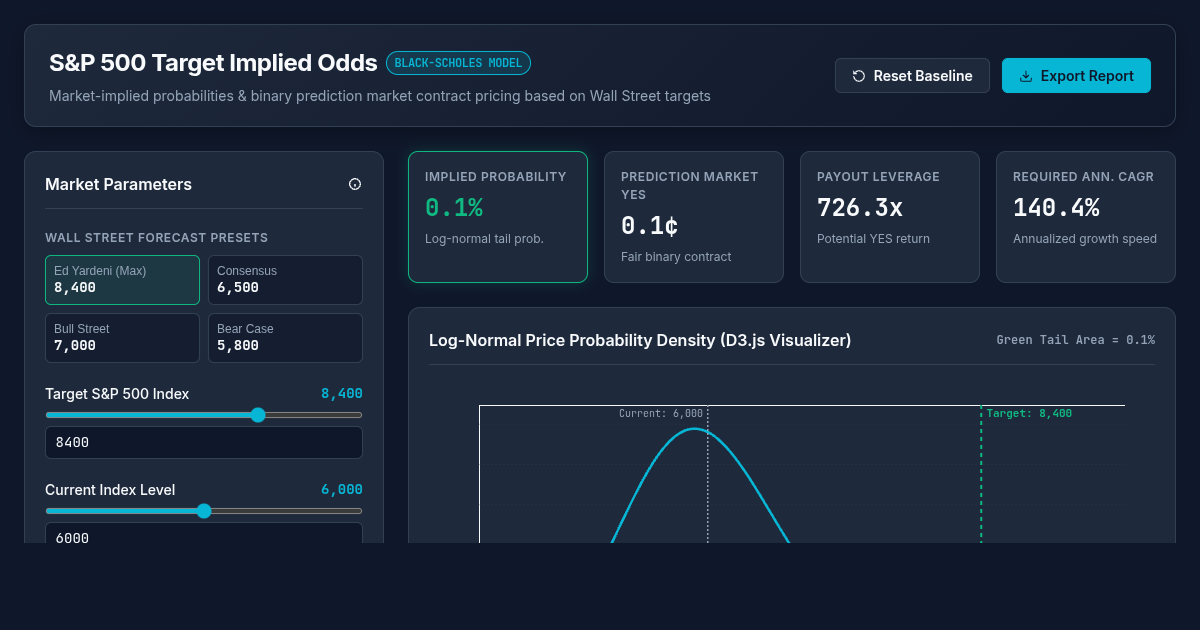The image size is (1200, 630).
Task: Select the Required Ann. CAGR card
Action: [1086, 217]
